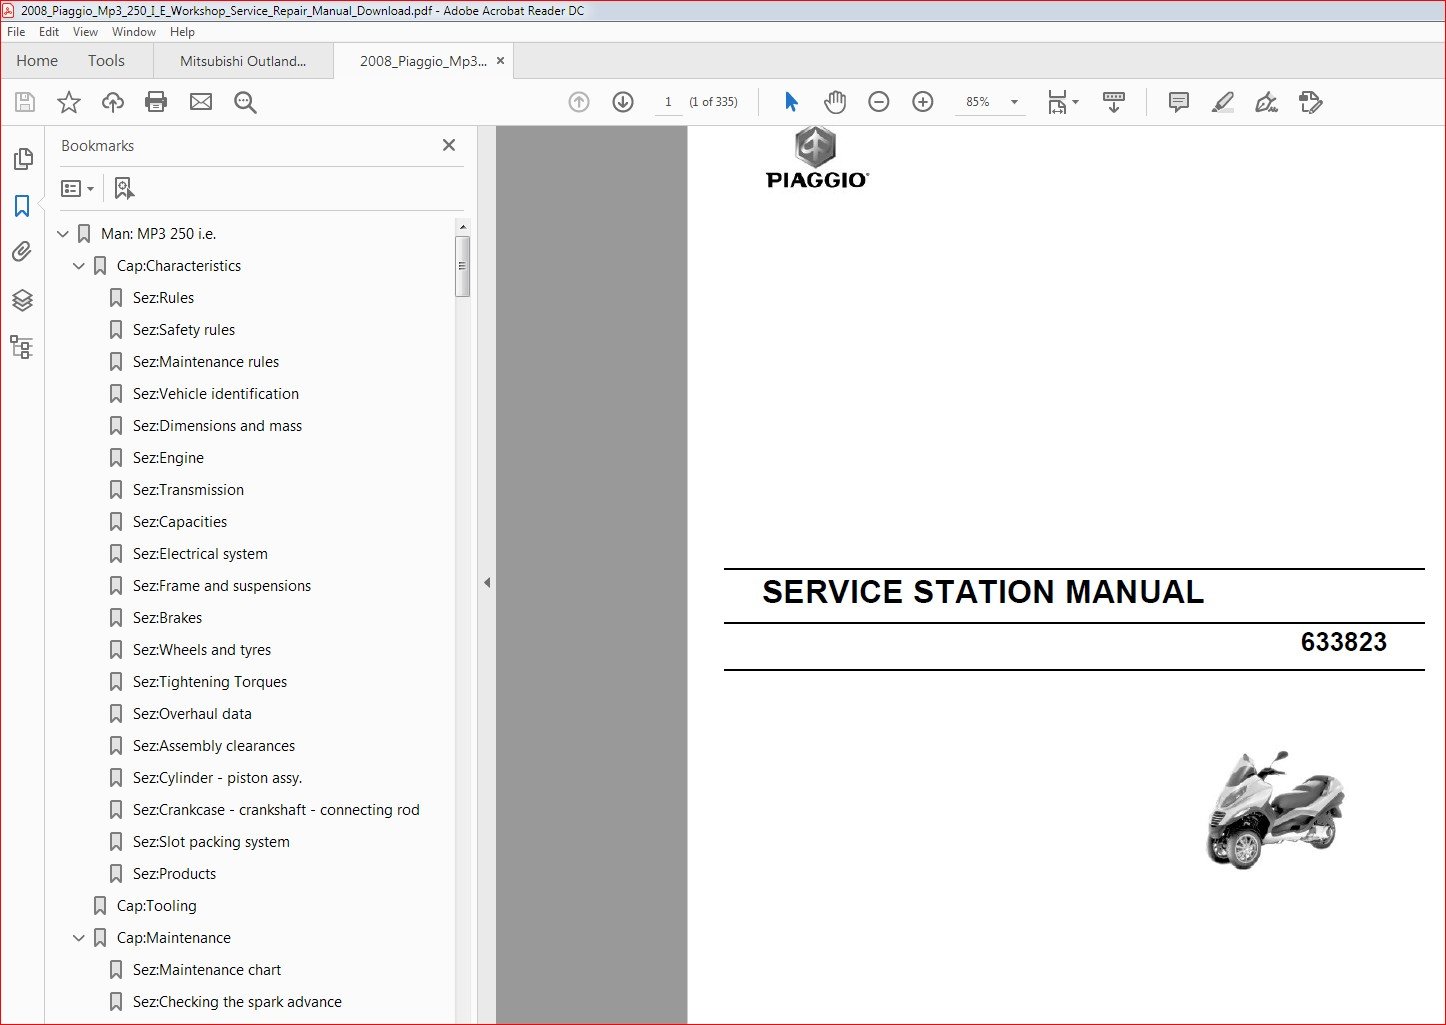Jump to Sez:Tightening Torques bookmark
This screenshot has height=1025, width=1446.
point(210,682)
